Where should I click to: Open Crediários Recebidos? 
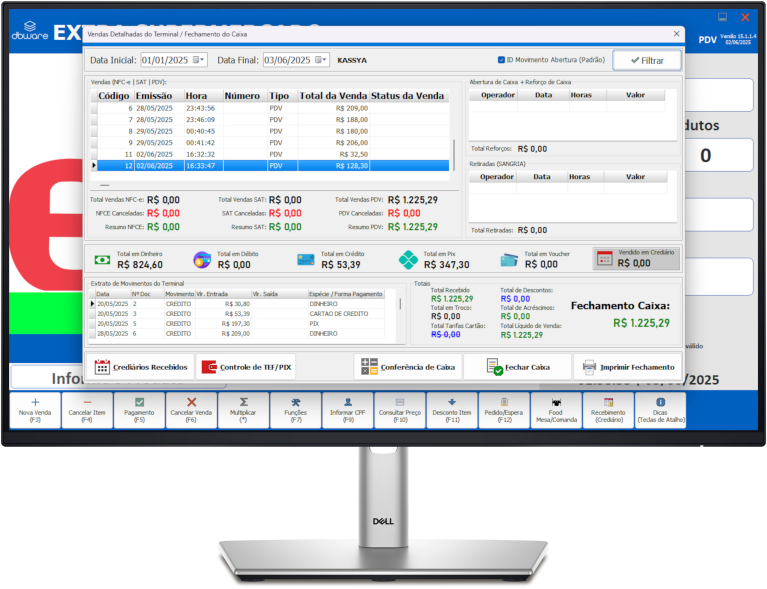[x=141, y=367]
